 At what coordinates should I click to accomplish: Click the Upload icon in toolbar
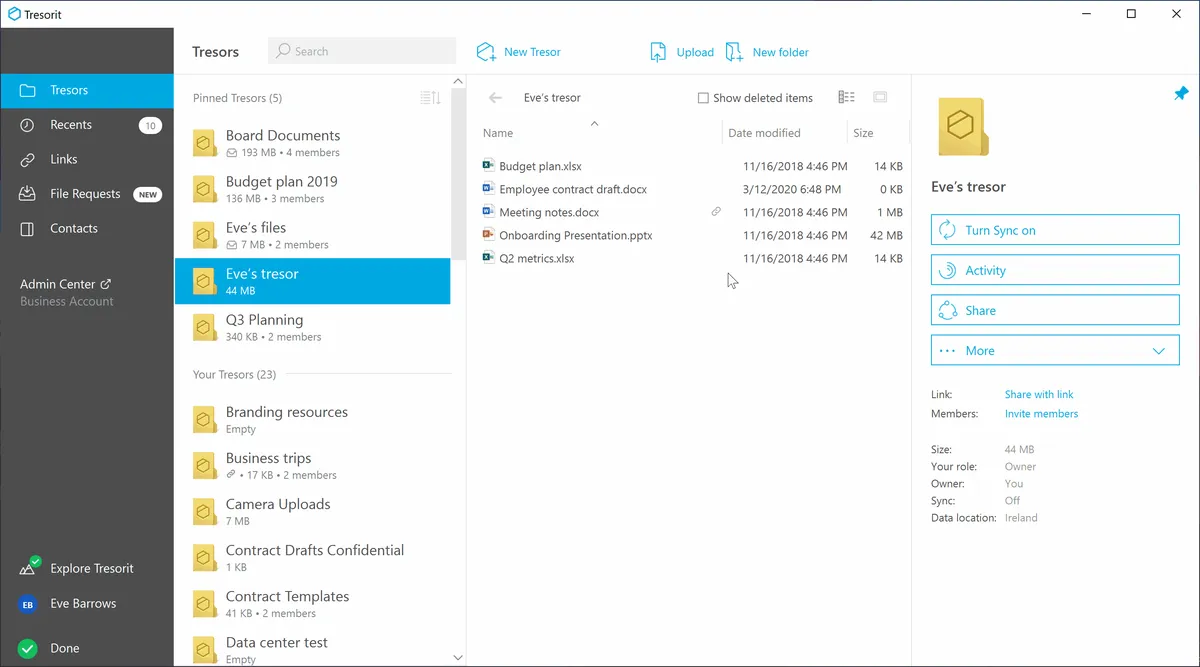[x=658, y=52]
